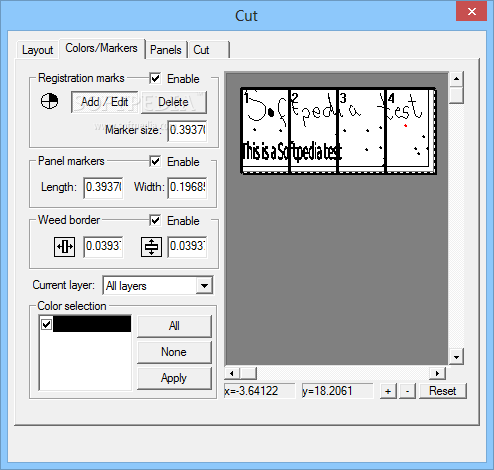Click panel 2 in the preview
This screenshot has height=470, width=494.
(x=314, y=130)
